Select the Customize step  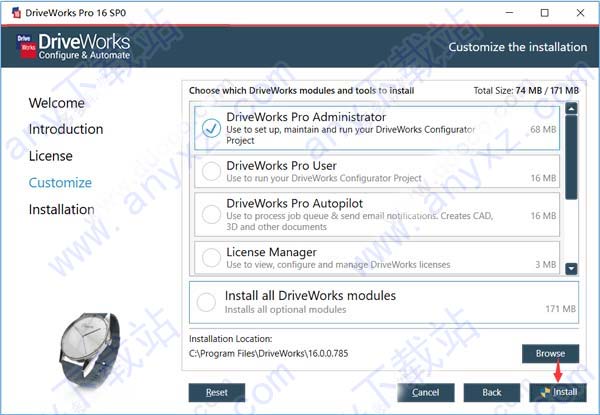click(x=60, y=183)
